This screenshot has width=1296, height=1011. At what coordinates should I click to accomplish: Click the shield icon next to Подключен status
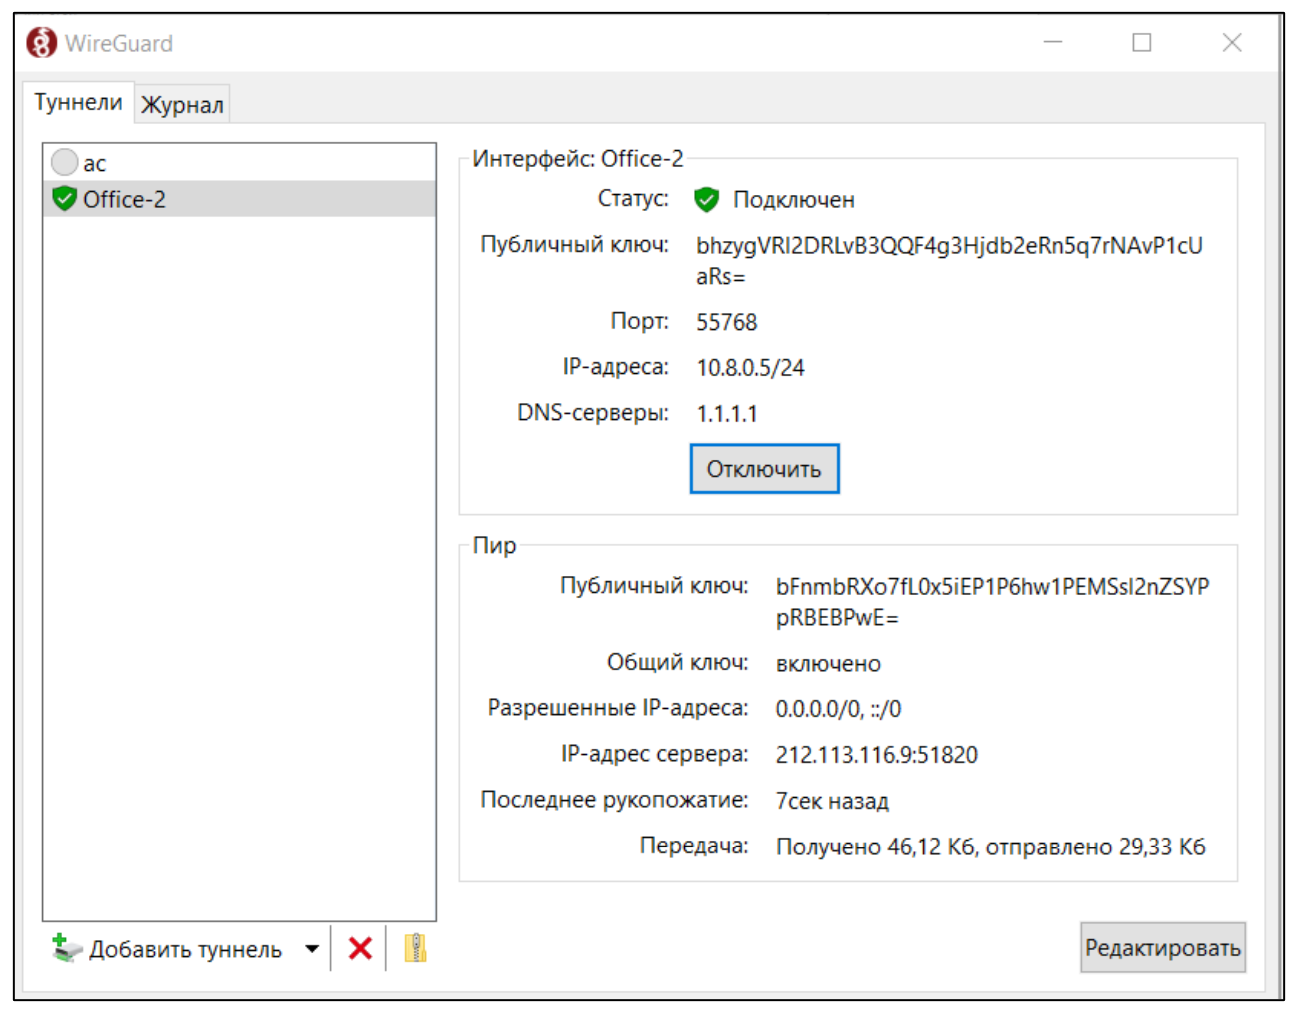tap(706, 199)
